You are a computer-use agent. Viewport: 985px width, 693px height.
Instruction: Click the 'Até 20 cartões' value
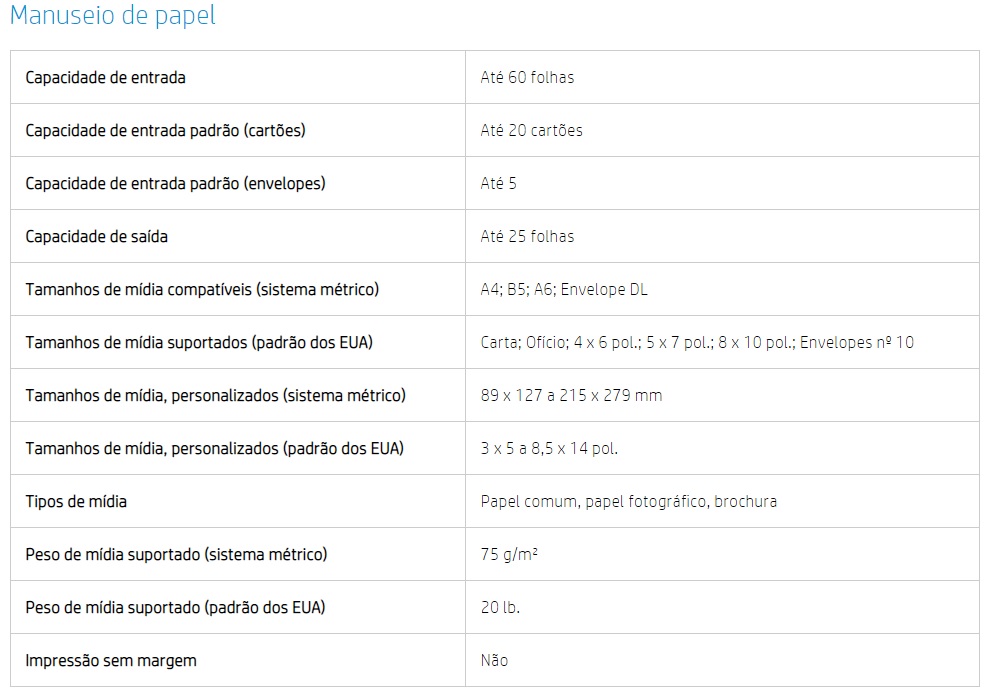coord(531,131)
